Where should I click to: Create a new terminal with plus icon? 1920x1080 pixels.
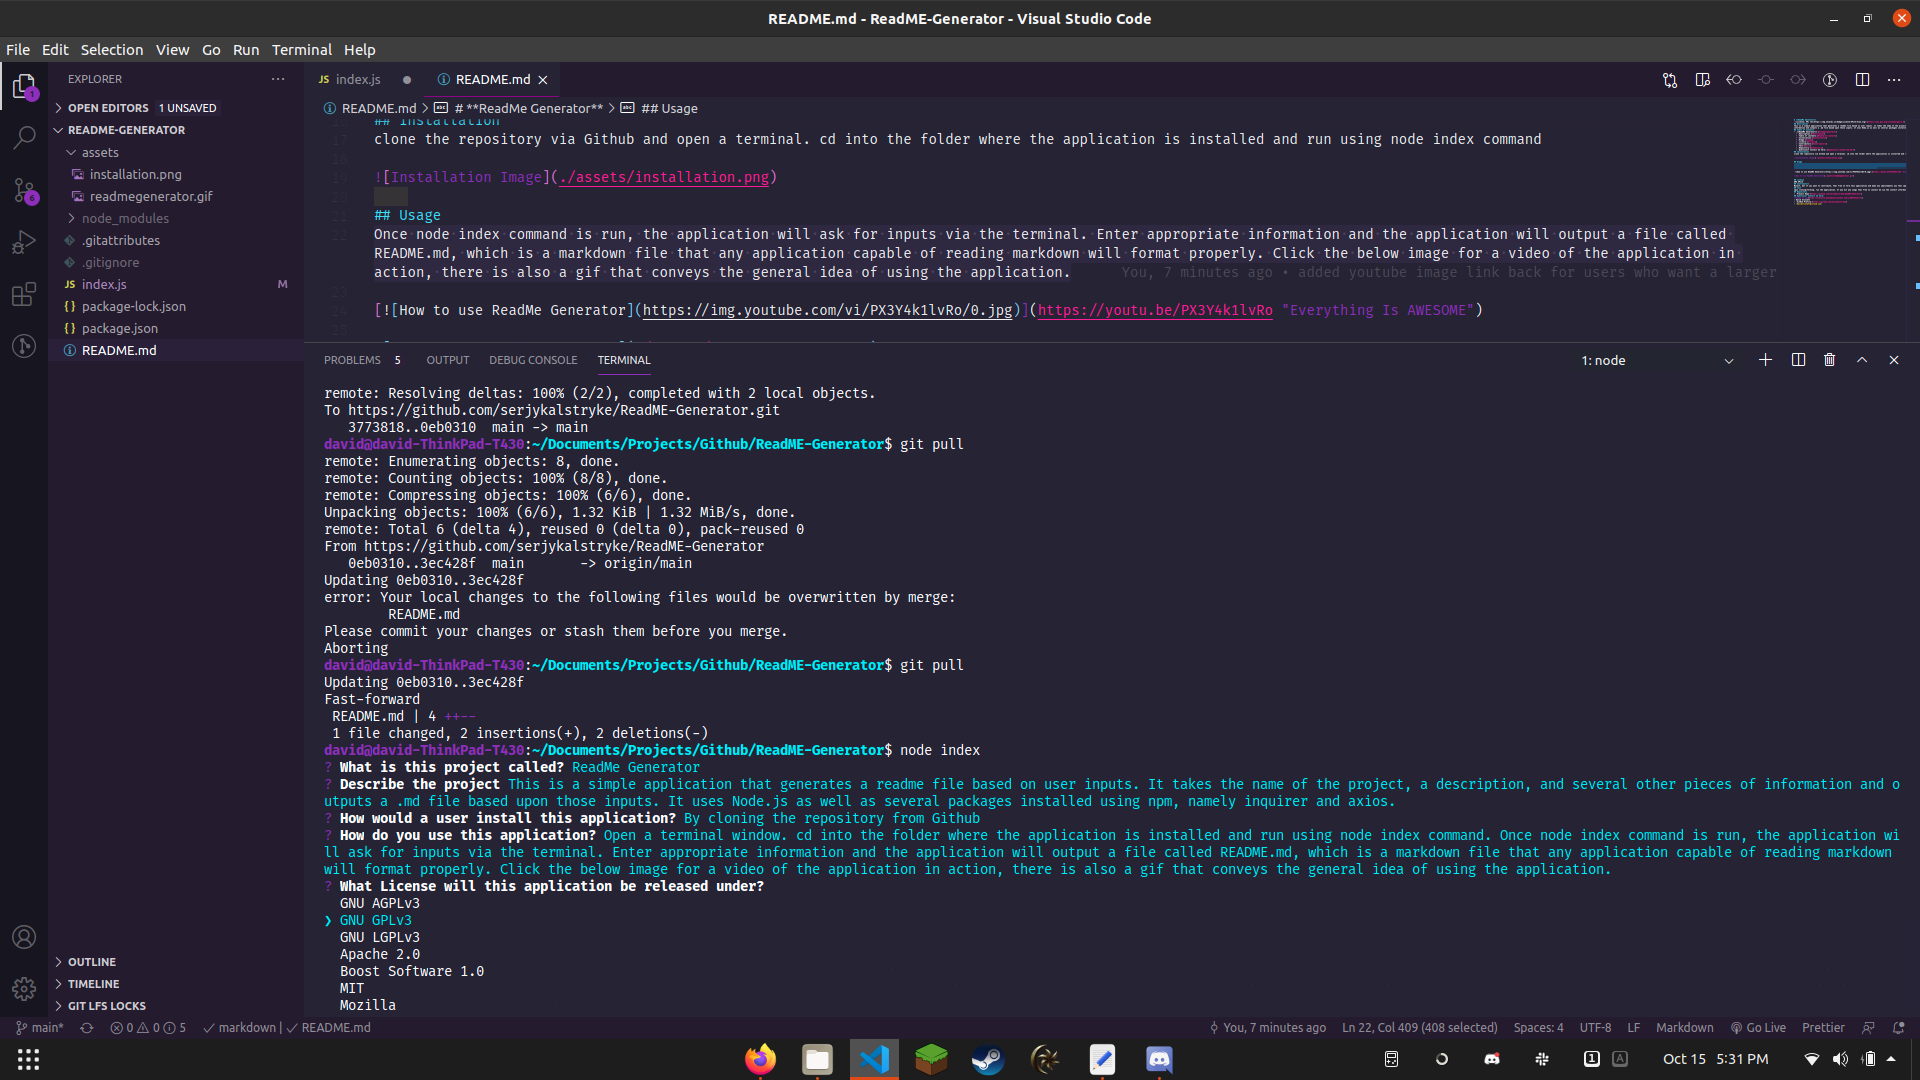coord(1765,360)
